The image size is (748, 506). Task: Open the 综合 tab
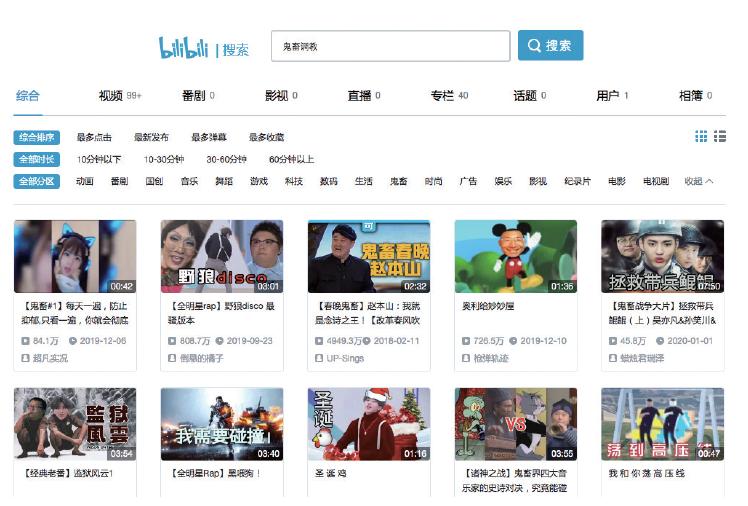28,96
